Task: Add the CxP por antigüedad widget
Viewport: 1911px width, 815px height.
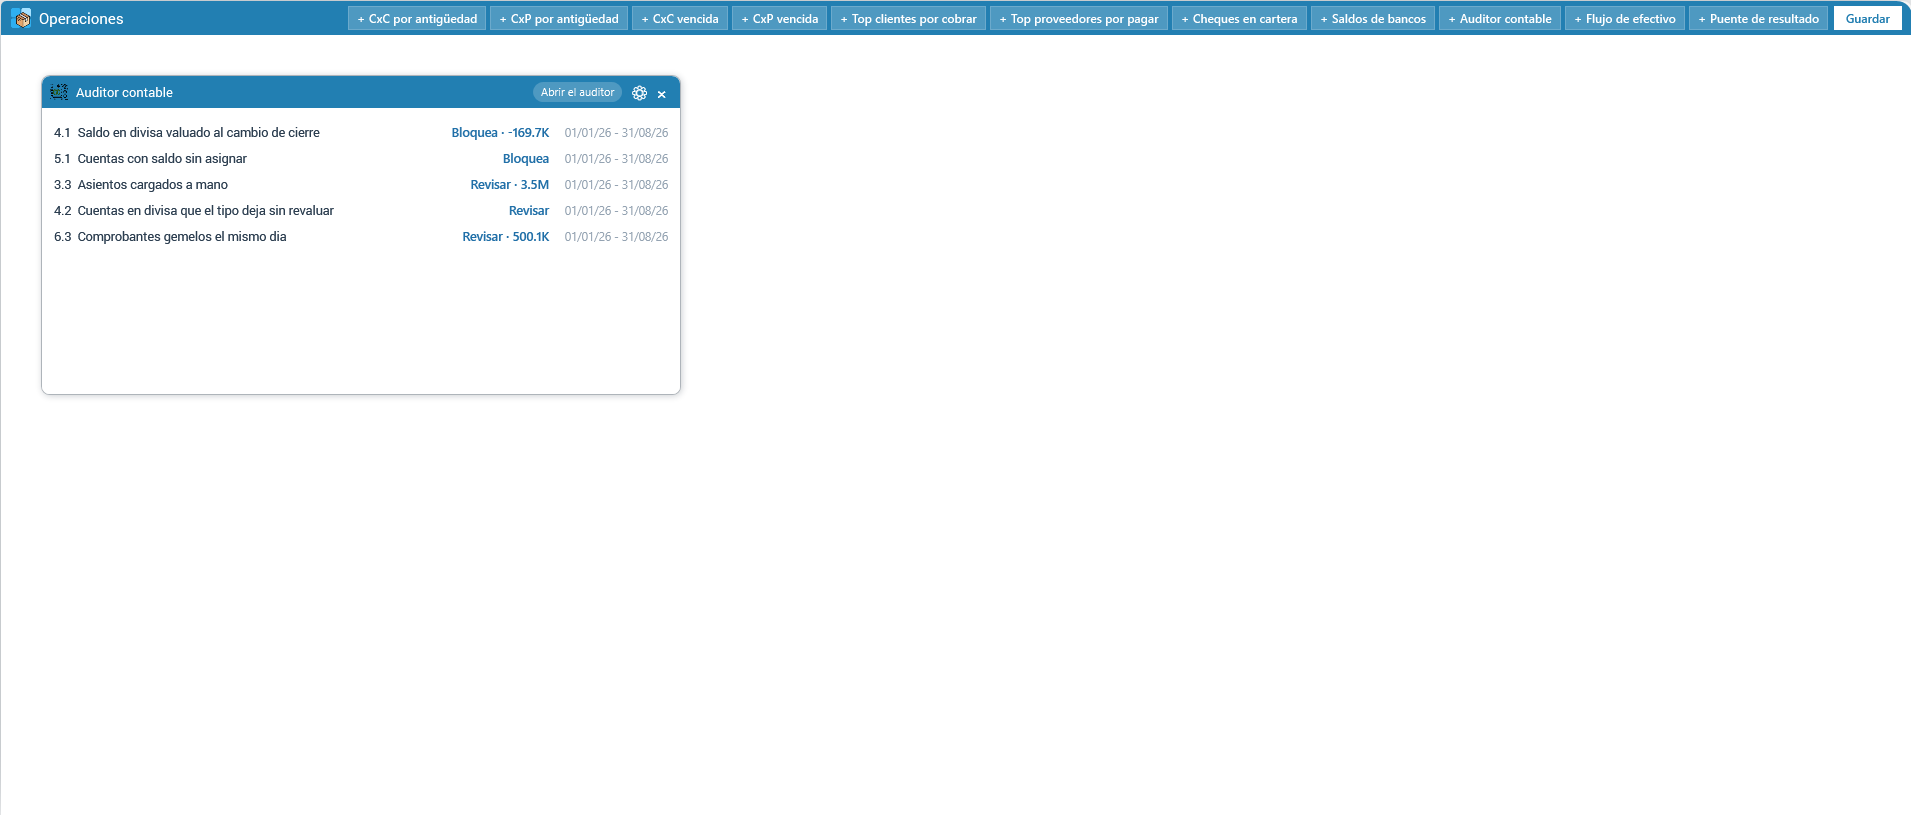Action: 559,18
